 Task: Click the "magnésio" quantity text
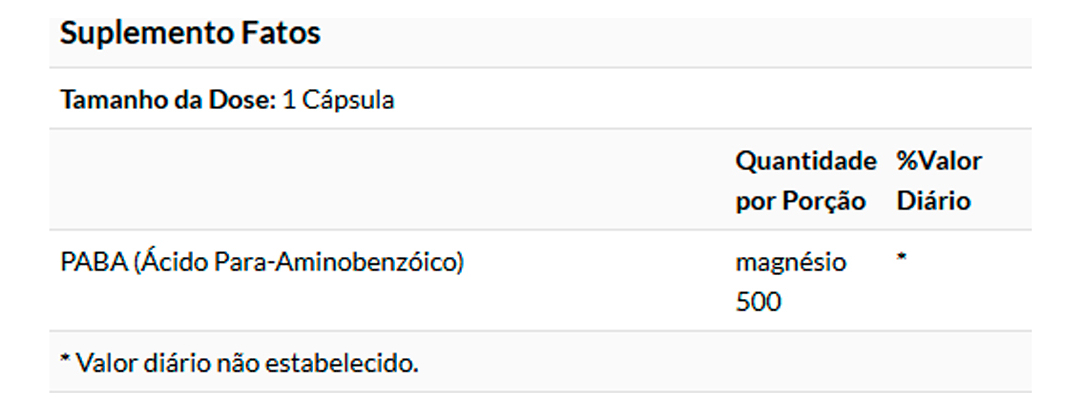[x=790, y=263]
